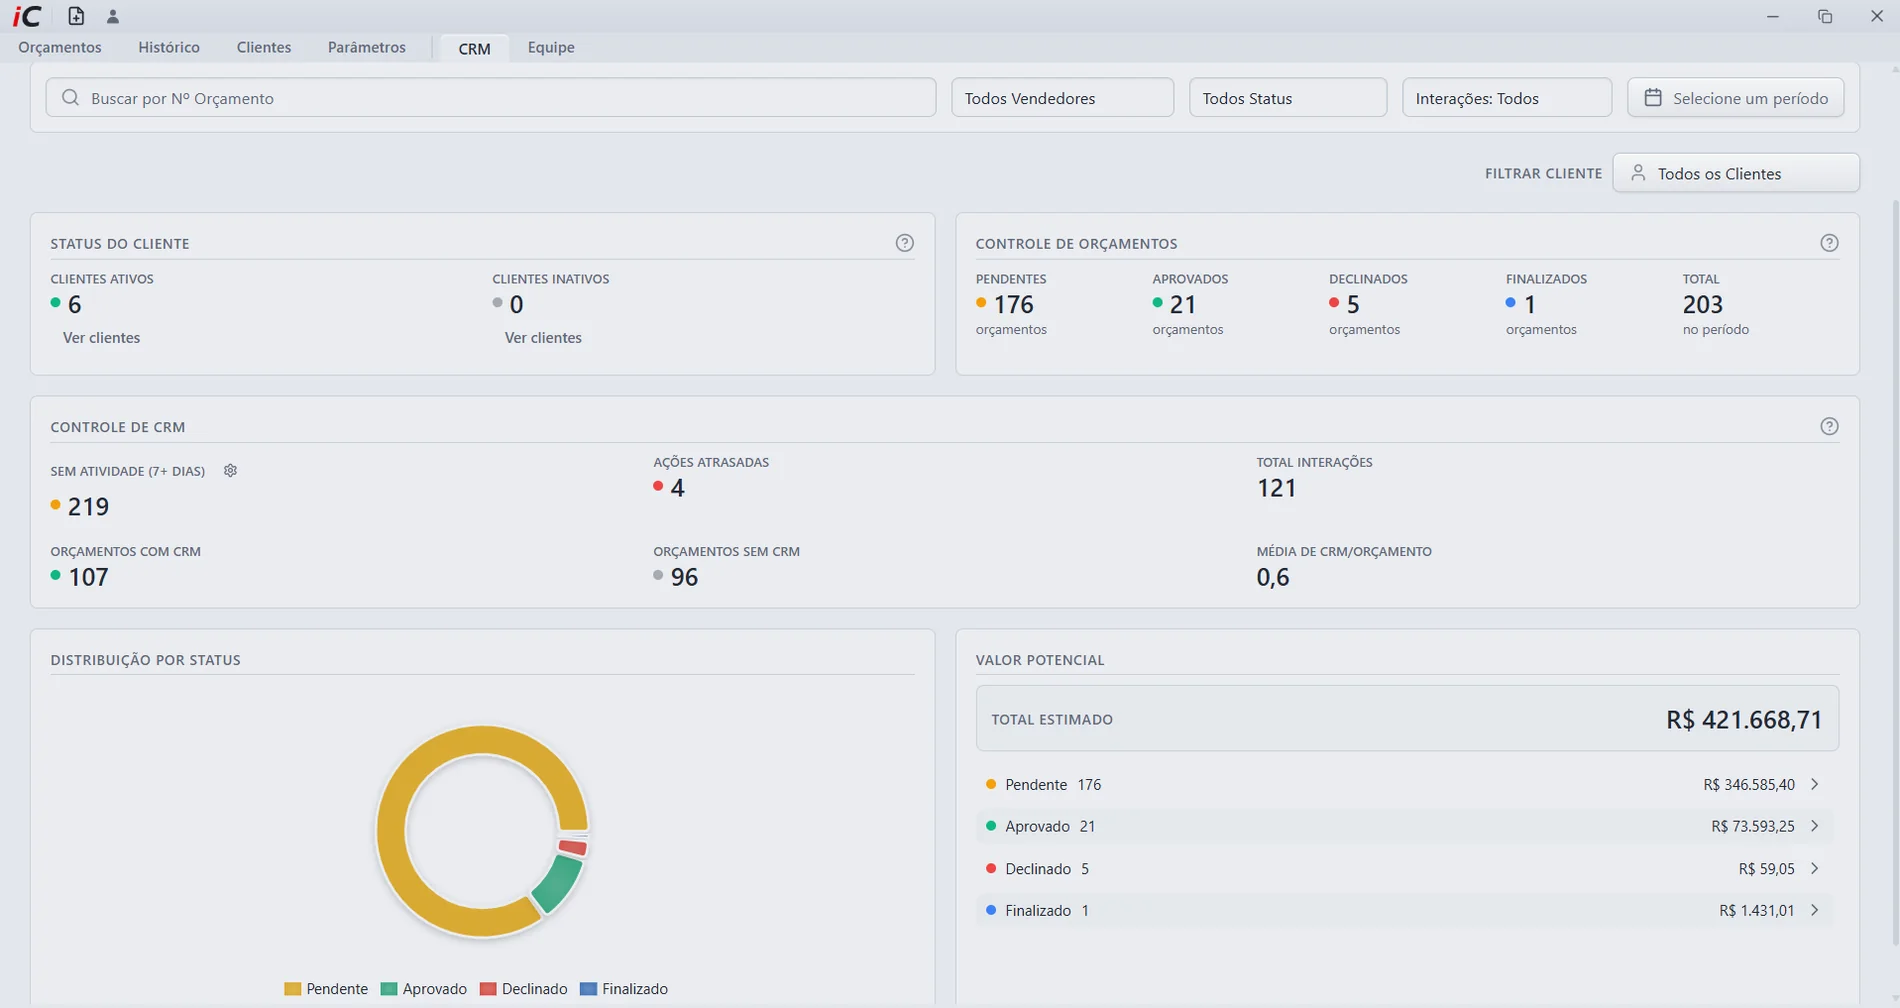Image resolution: width=1900 pixels, height=1008 pixels.
Task: Open help for Status do Cliente
Action: point(905,243)
